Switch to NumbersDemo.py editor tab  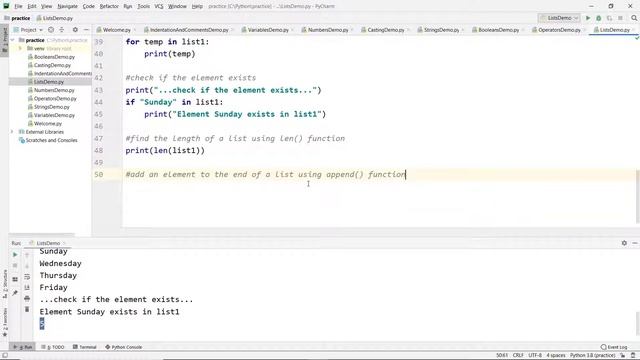pos(328,30)
